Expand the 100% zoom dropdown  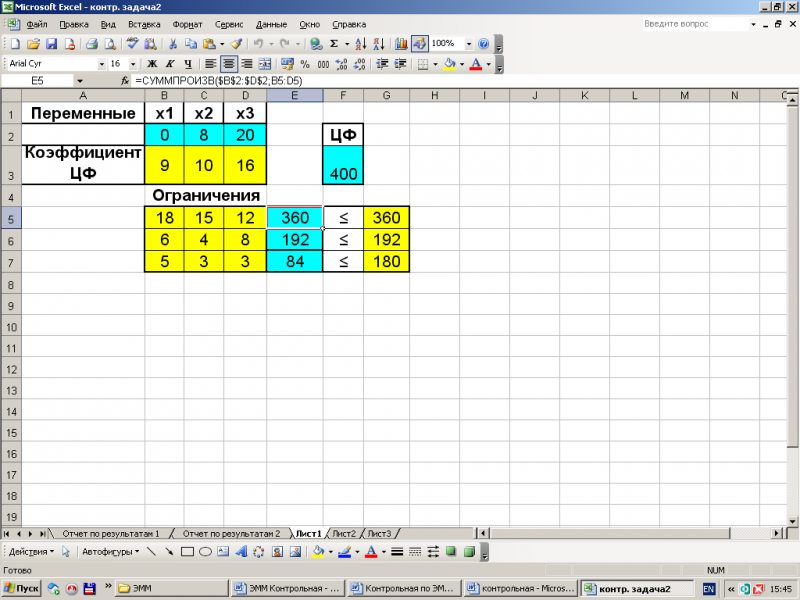469,44
